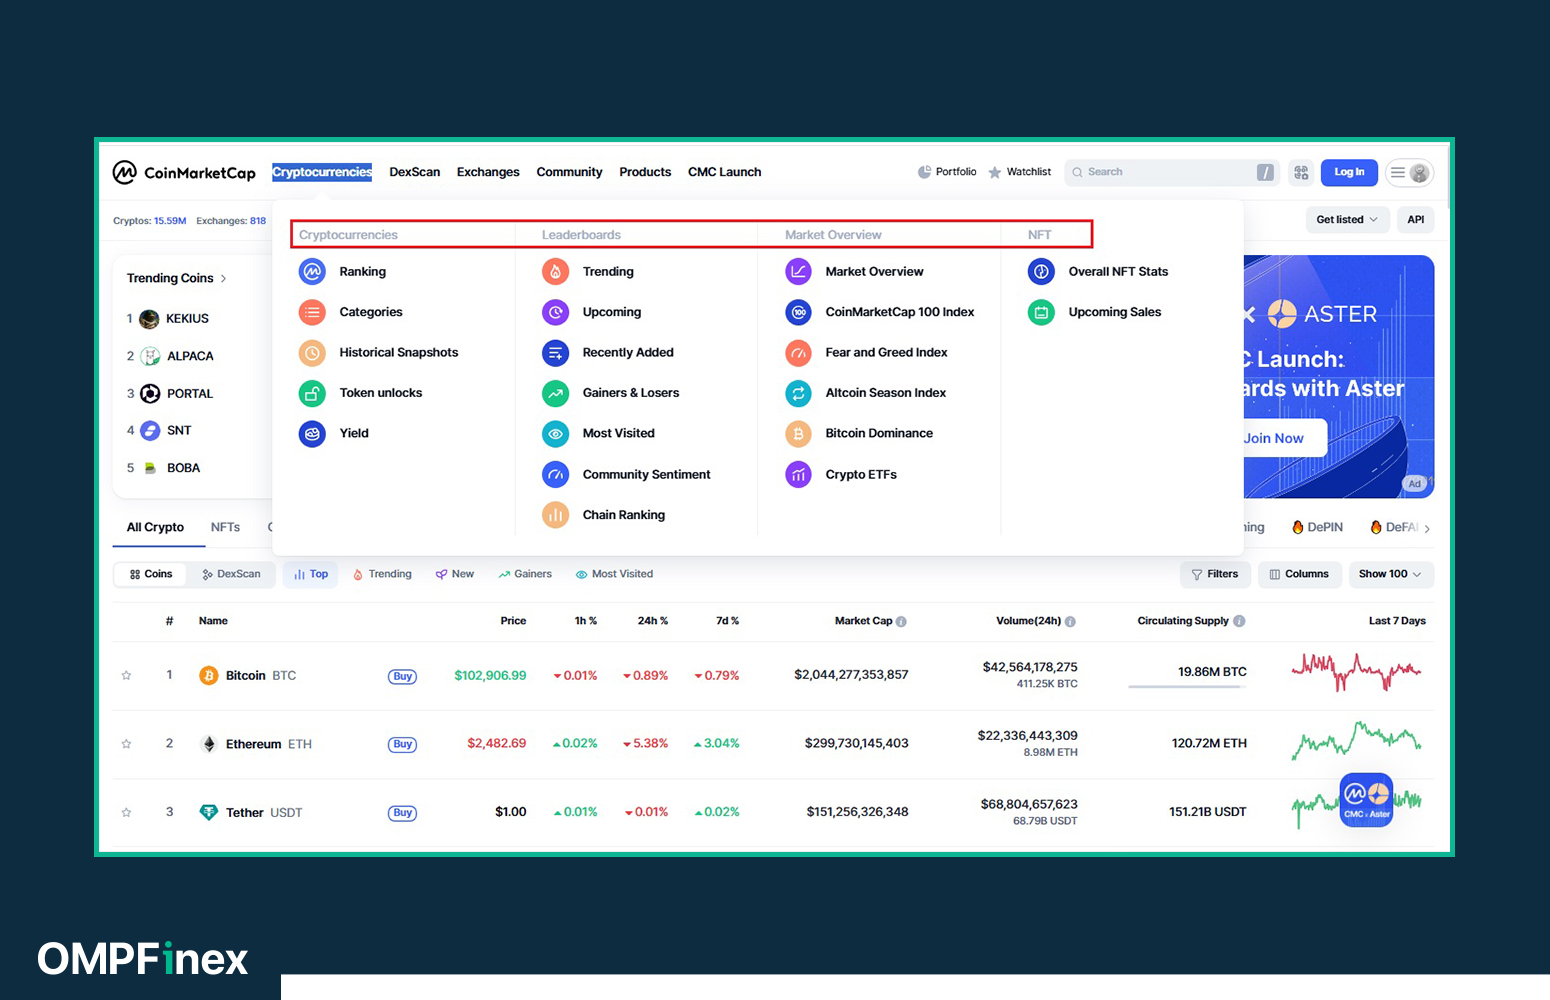1550x1000 pixels.
Task: Switch to the NFTs tab
Action: tap(225, 527)
